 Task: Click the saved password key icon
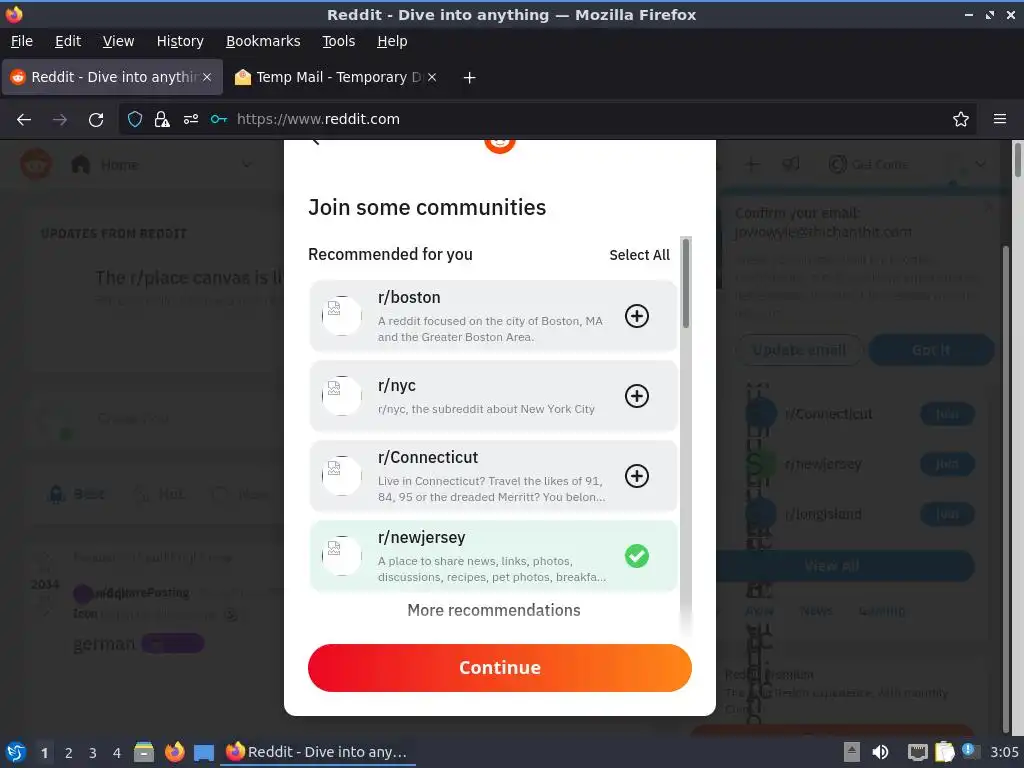point(219,119)
